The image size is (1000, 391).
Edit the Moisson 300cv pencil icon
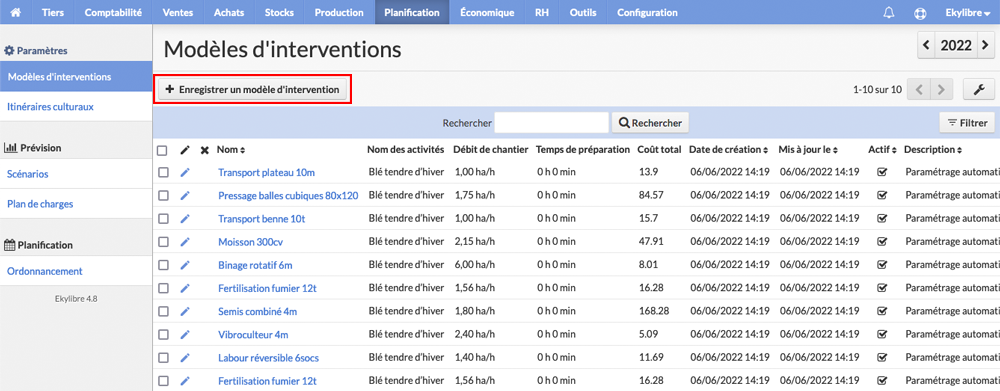pyautogui.click(x=185, y=242)
